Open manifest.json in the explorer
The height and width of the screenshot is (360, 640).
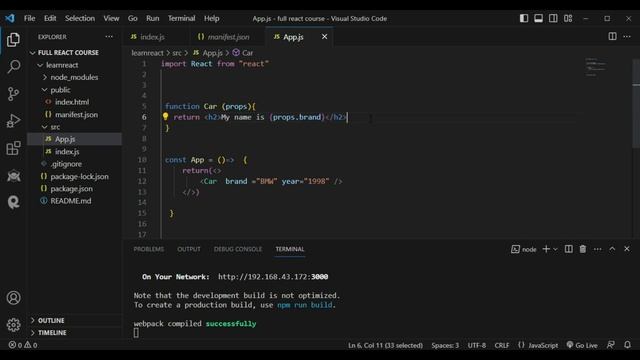[x=76, y=115]
